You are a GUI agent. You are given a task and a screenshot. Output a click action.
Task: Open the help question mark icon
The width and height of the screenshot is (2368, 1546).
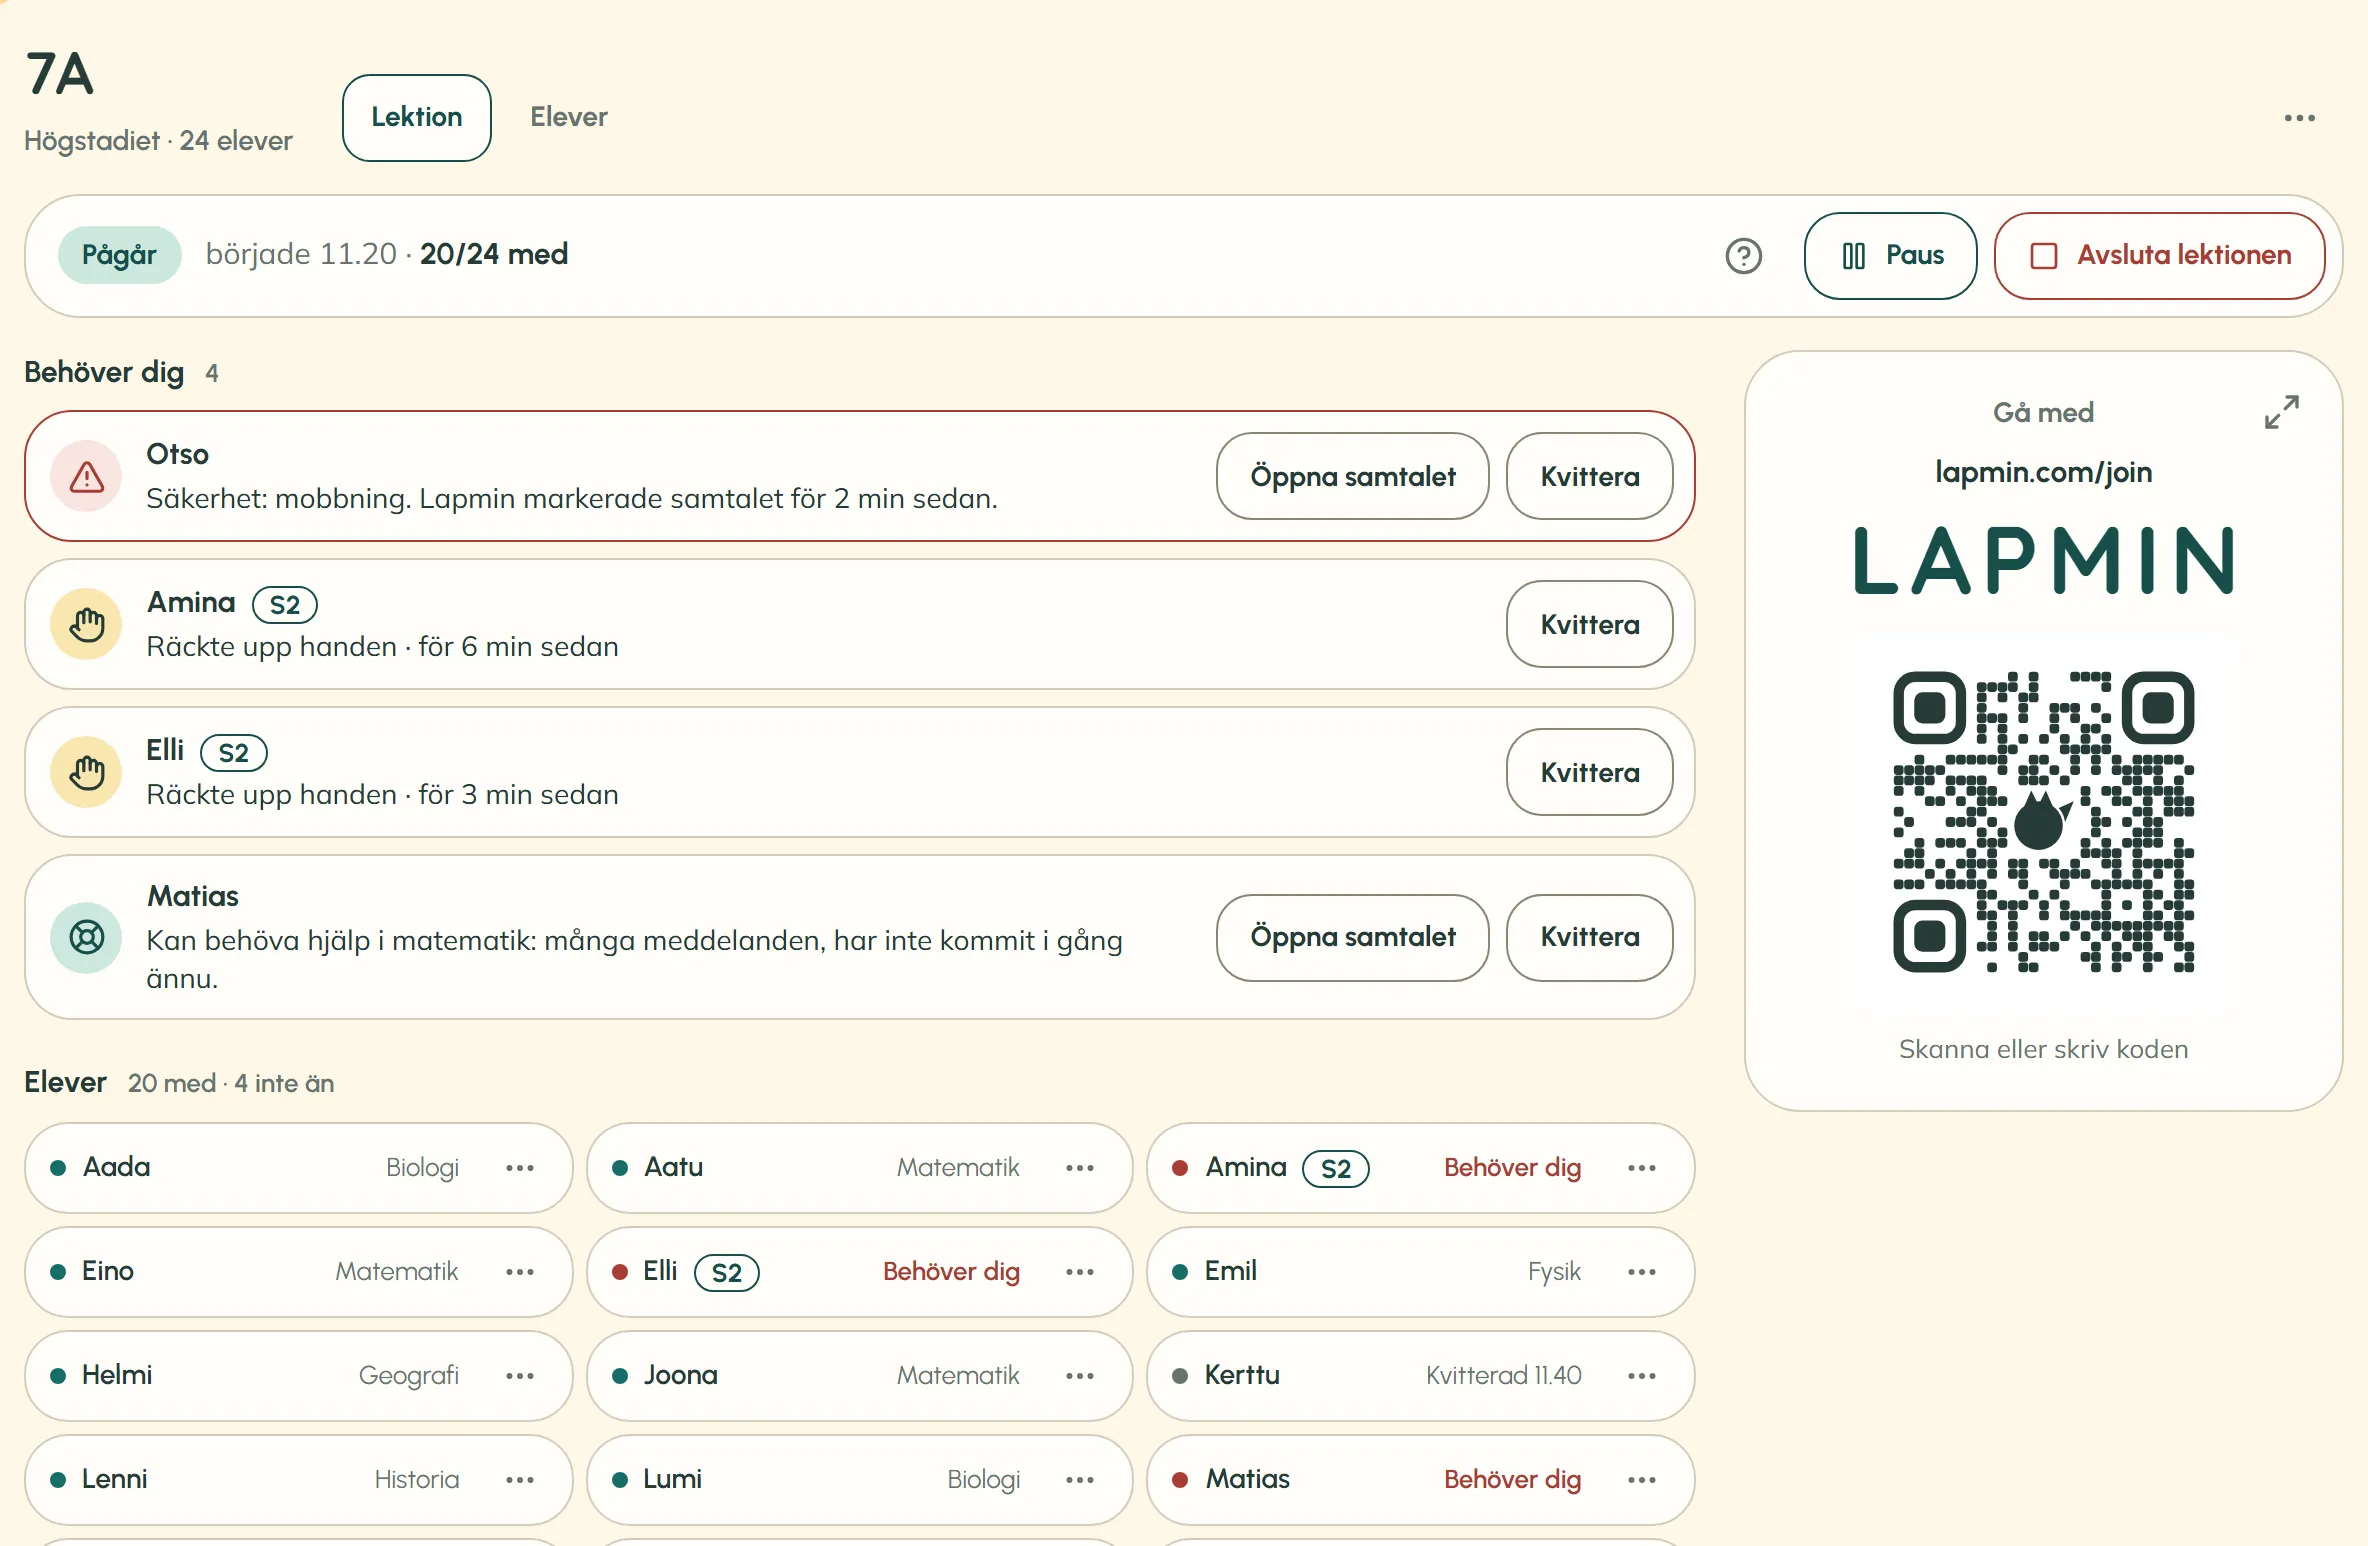click(1743, 256)
